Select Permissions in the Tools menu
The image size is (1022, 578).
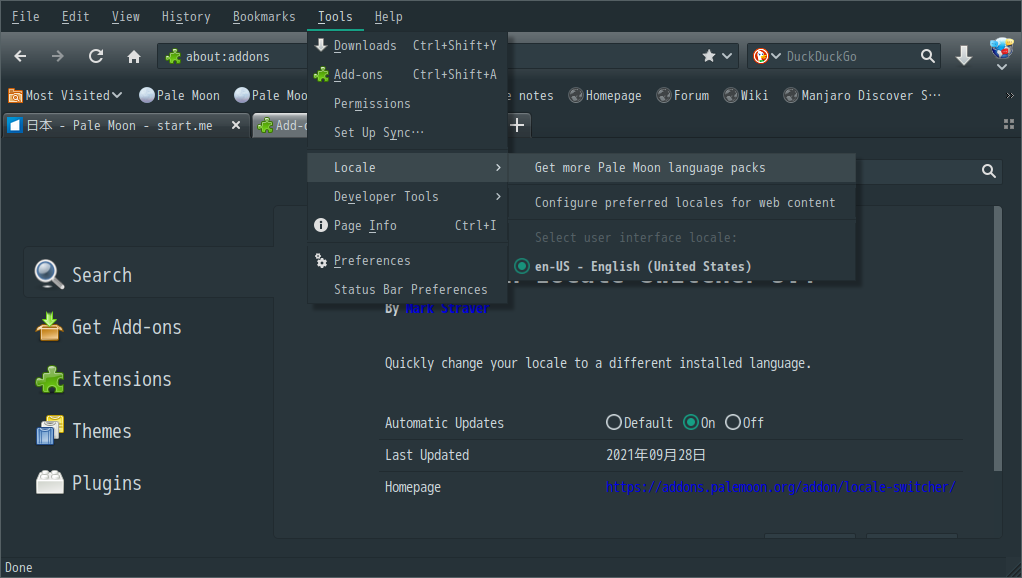[407, 103]
